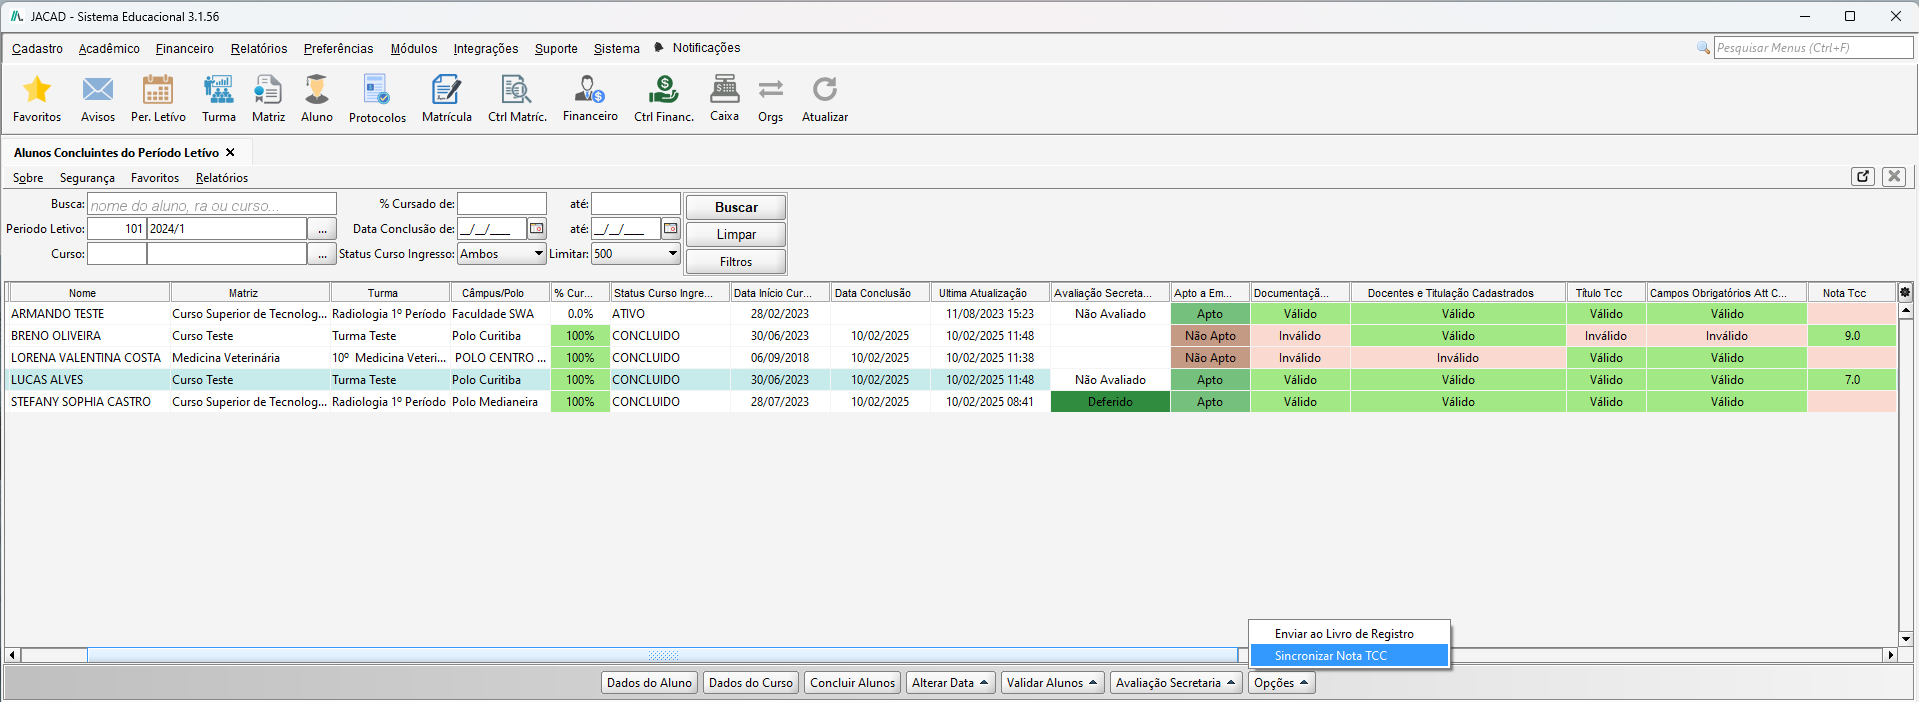Open the Cadastro menu
Image resolution: width=1919 pixels, height=702 pixels.
pyautogui.click(x=37, y=48)
